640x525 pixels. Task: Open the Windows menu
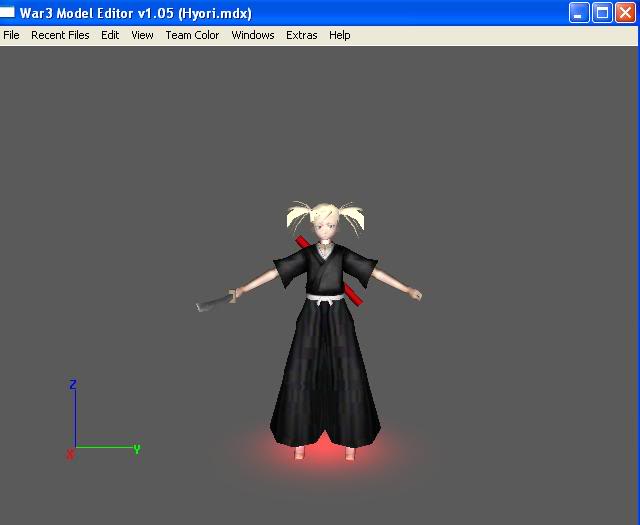pos(253,36)
